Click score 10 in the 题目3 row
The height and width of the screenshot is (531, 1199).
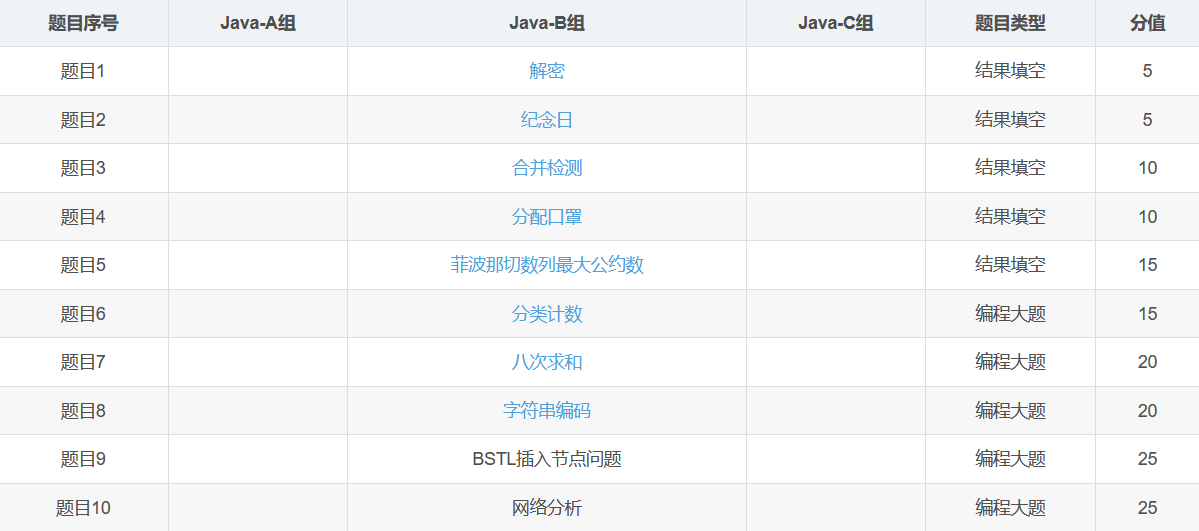[1147, 168]
